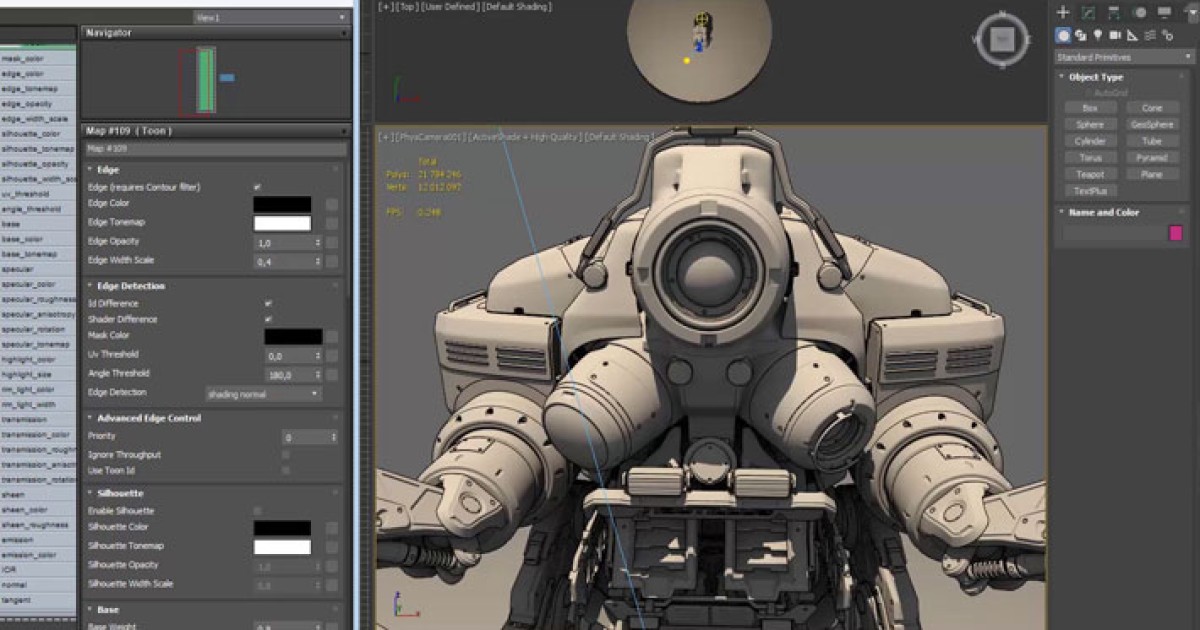
Task: Switch to the Modify panel
Action: [x=1086, y=12]
